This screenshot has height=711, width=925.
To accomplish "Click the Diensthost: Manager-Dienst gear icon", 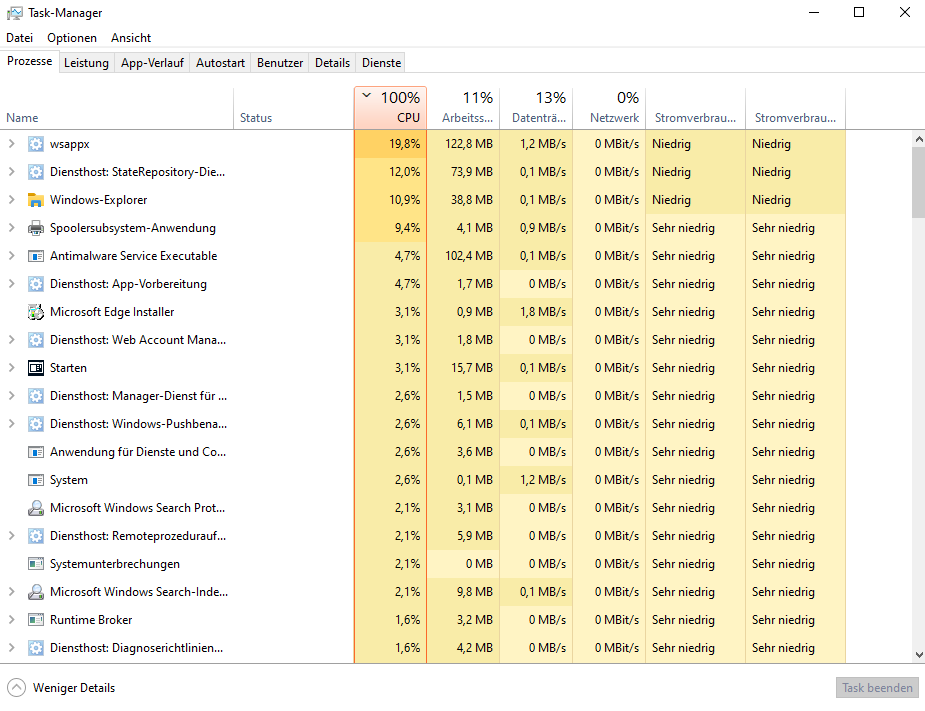I will (36, 396).
